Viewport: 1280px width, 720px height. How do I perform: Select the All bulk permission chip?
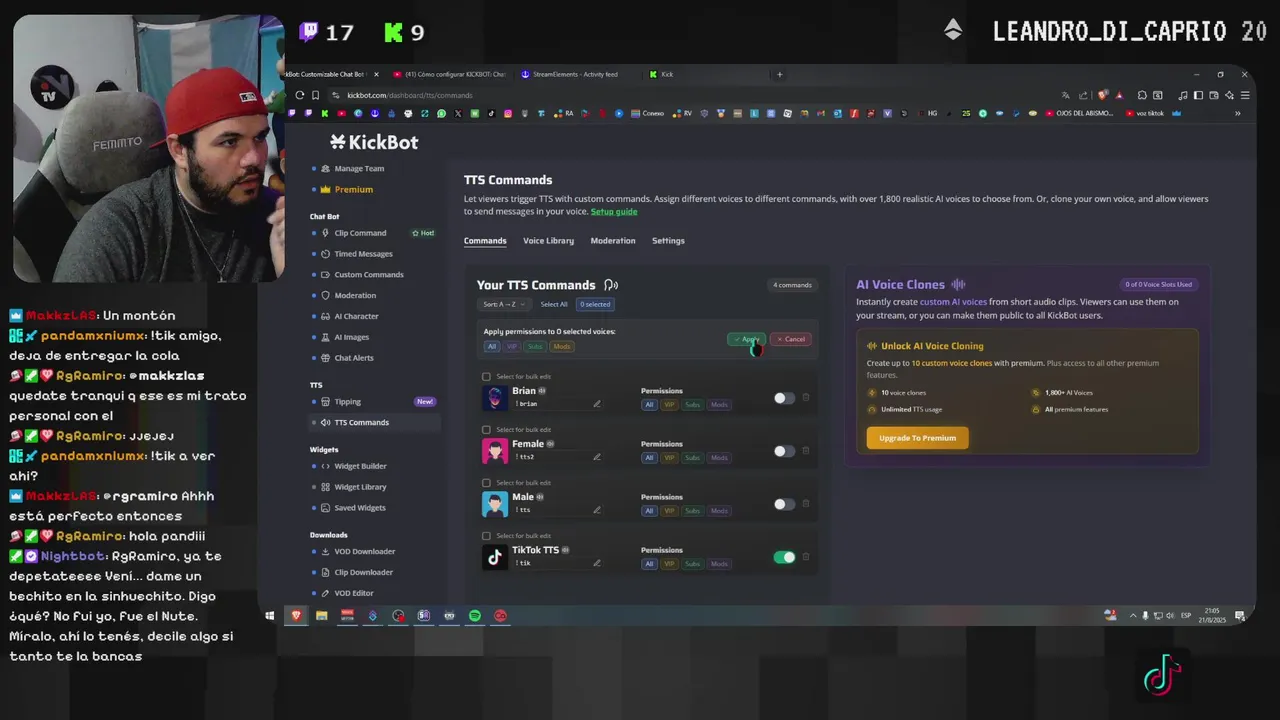click(491, 347)
